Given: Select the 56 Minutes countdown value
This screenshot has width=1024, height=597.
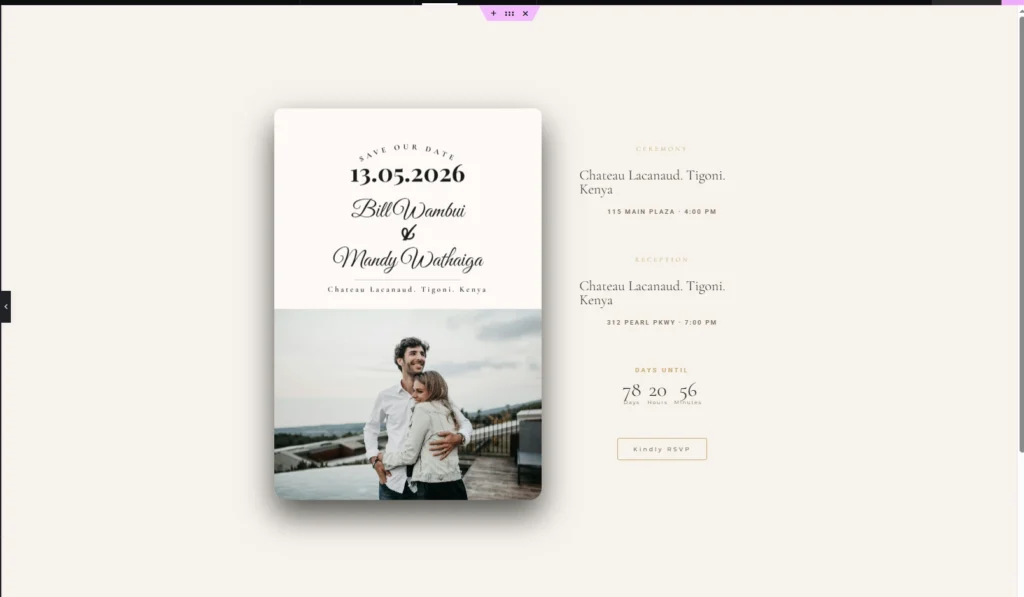Looking at the screenshot, I should coord(688,393).
